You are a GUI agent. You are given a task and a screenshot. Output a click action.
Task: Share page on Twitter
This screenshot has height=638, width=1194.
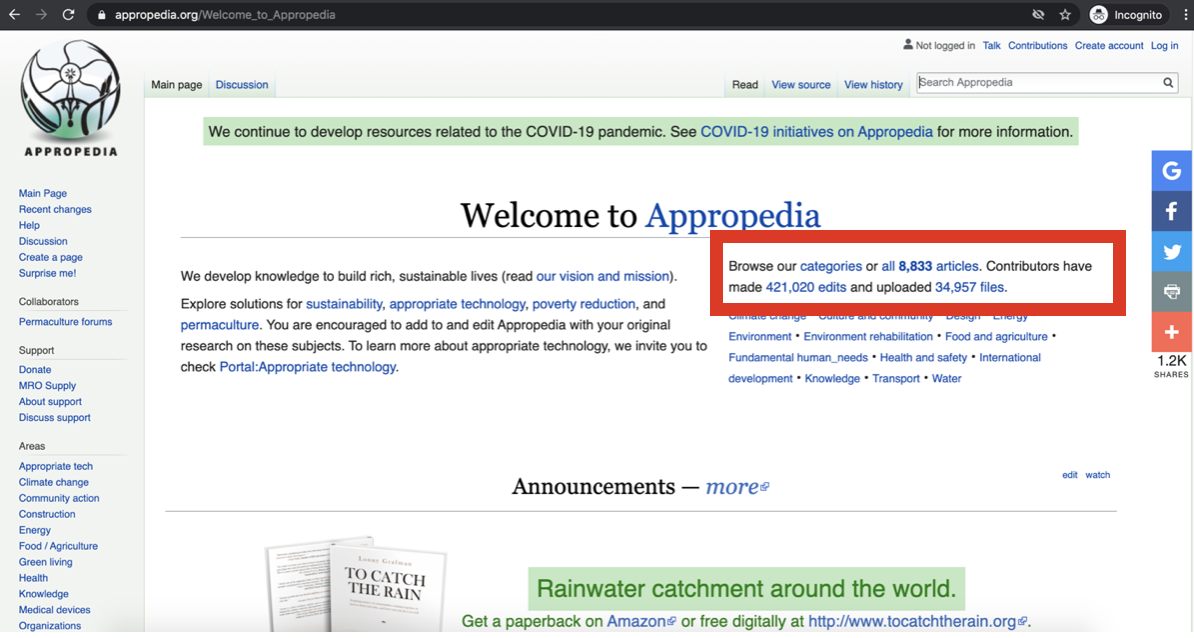point(1171,252)
